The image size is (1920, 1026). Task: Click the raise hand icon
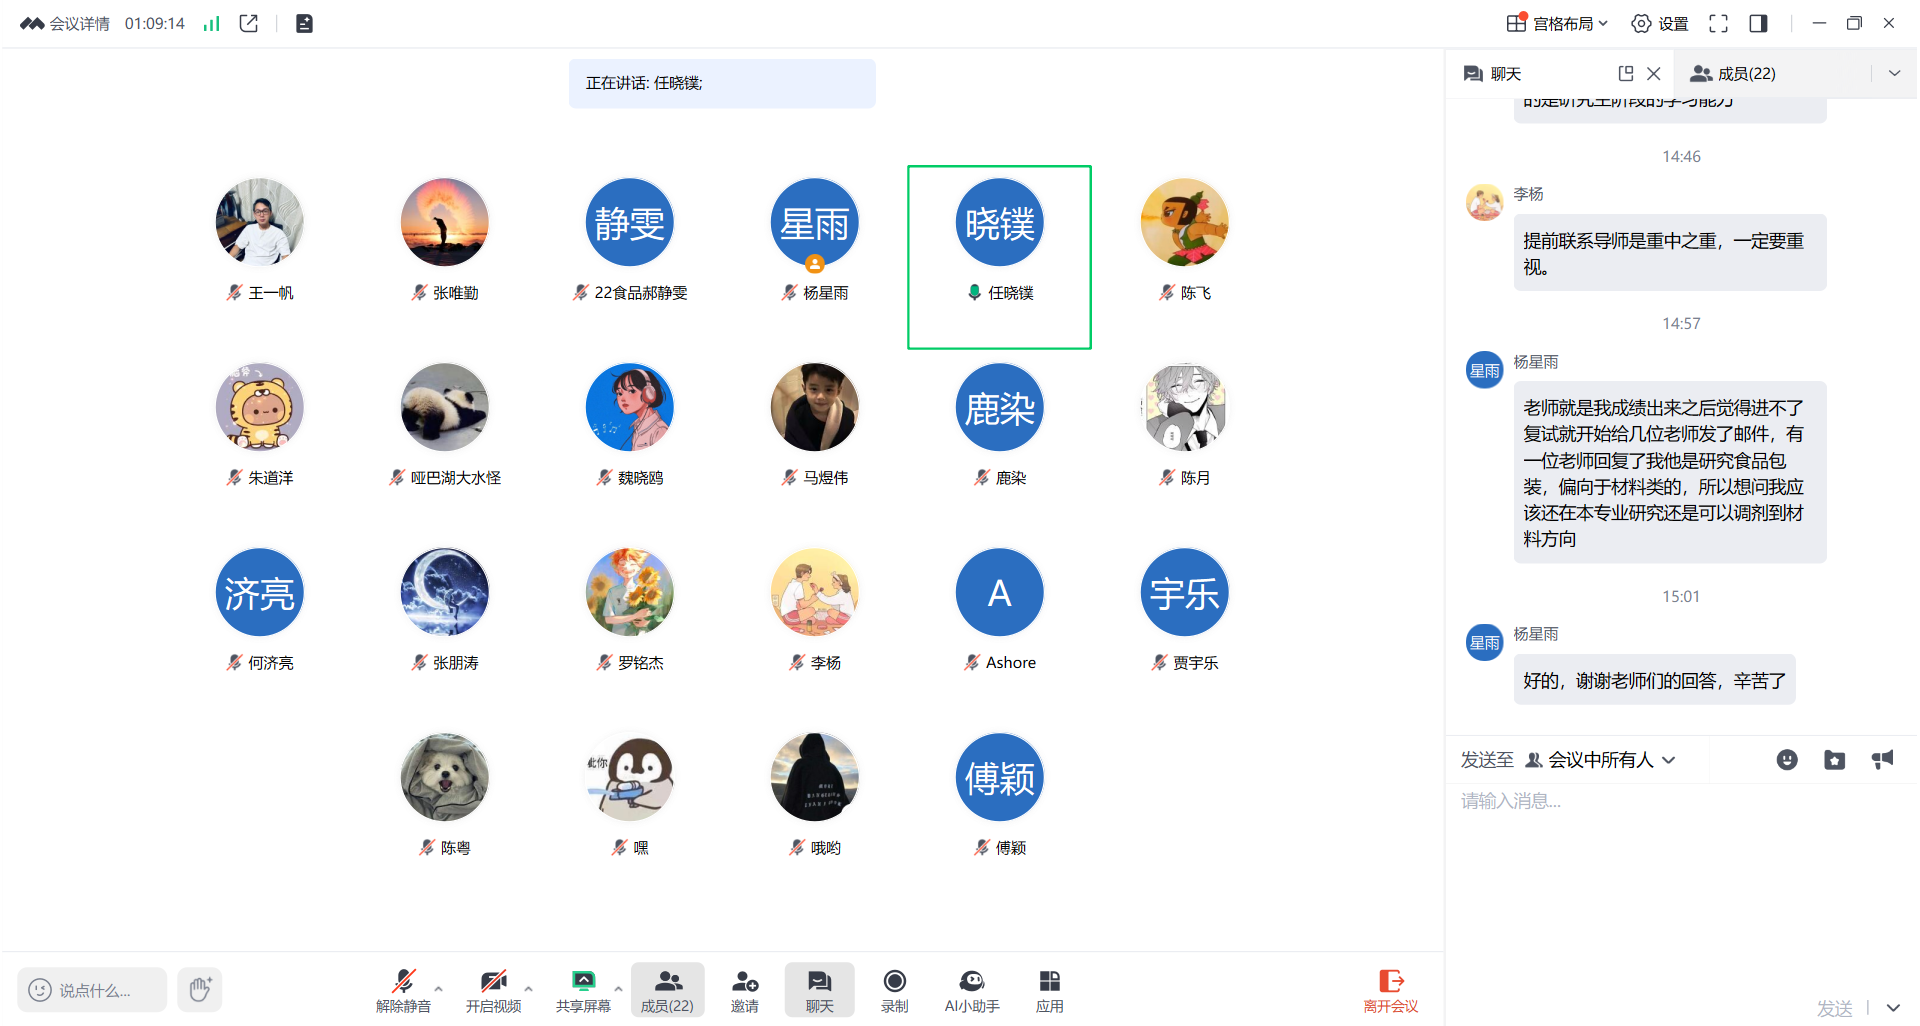pyautogui.click(x=200, y=990)
